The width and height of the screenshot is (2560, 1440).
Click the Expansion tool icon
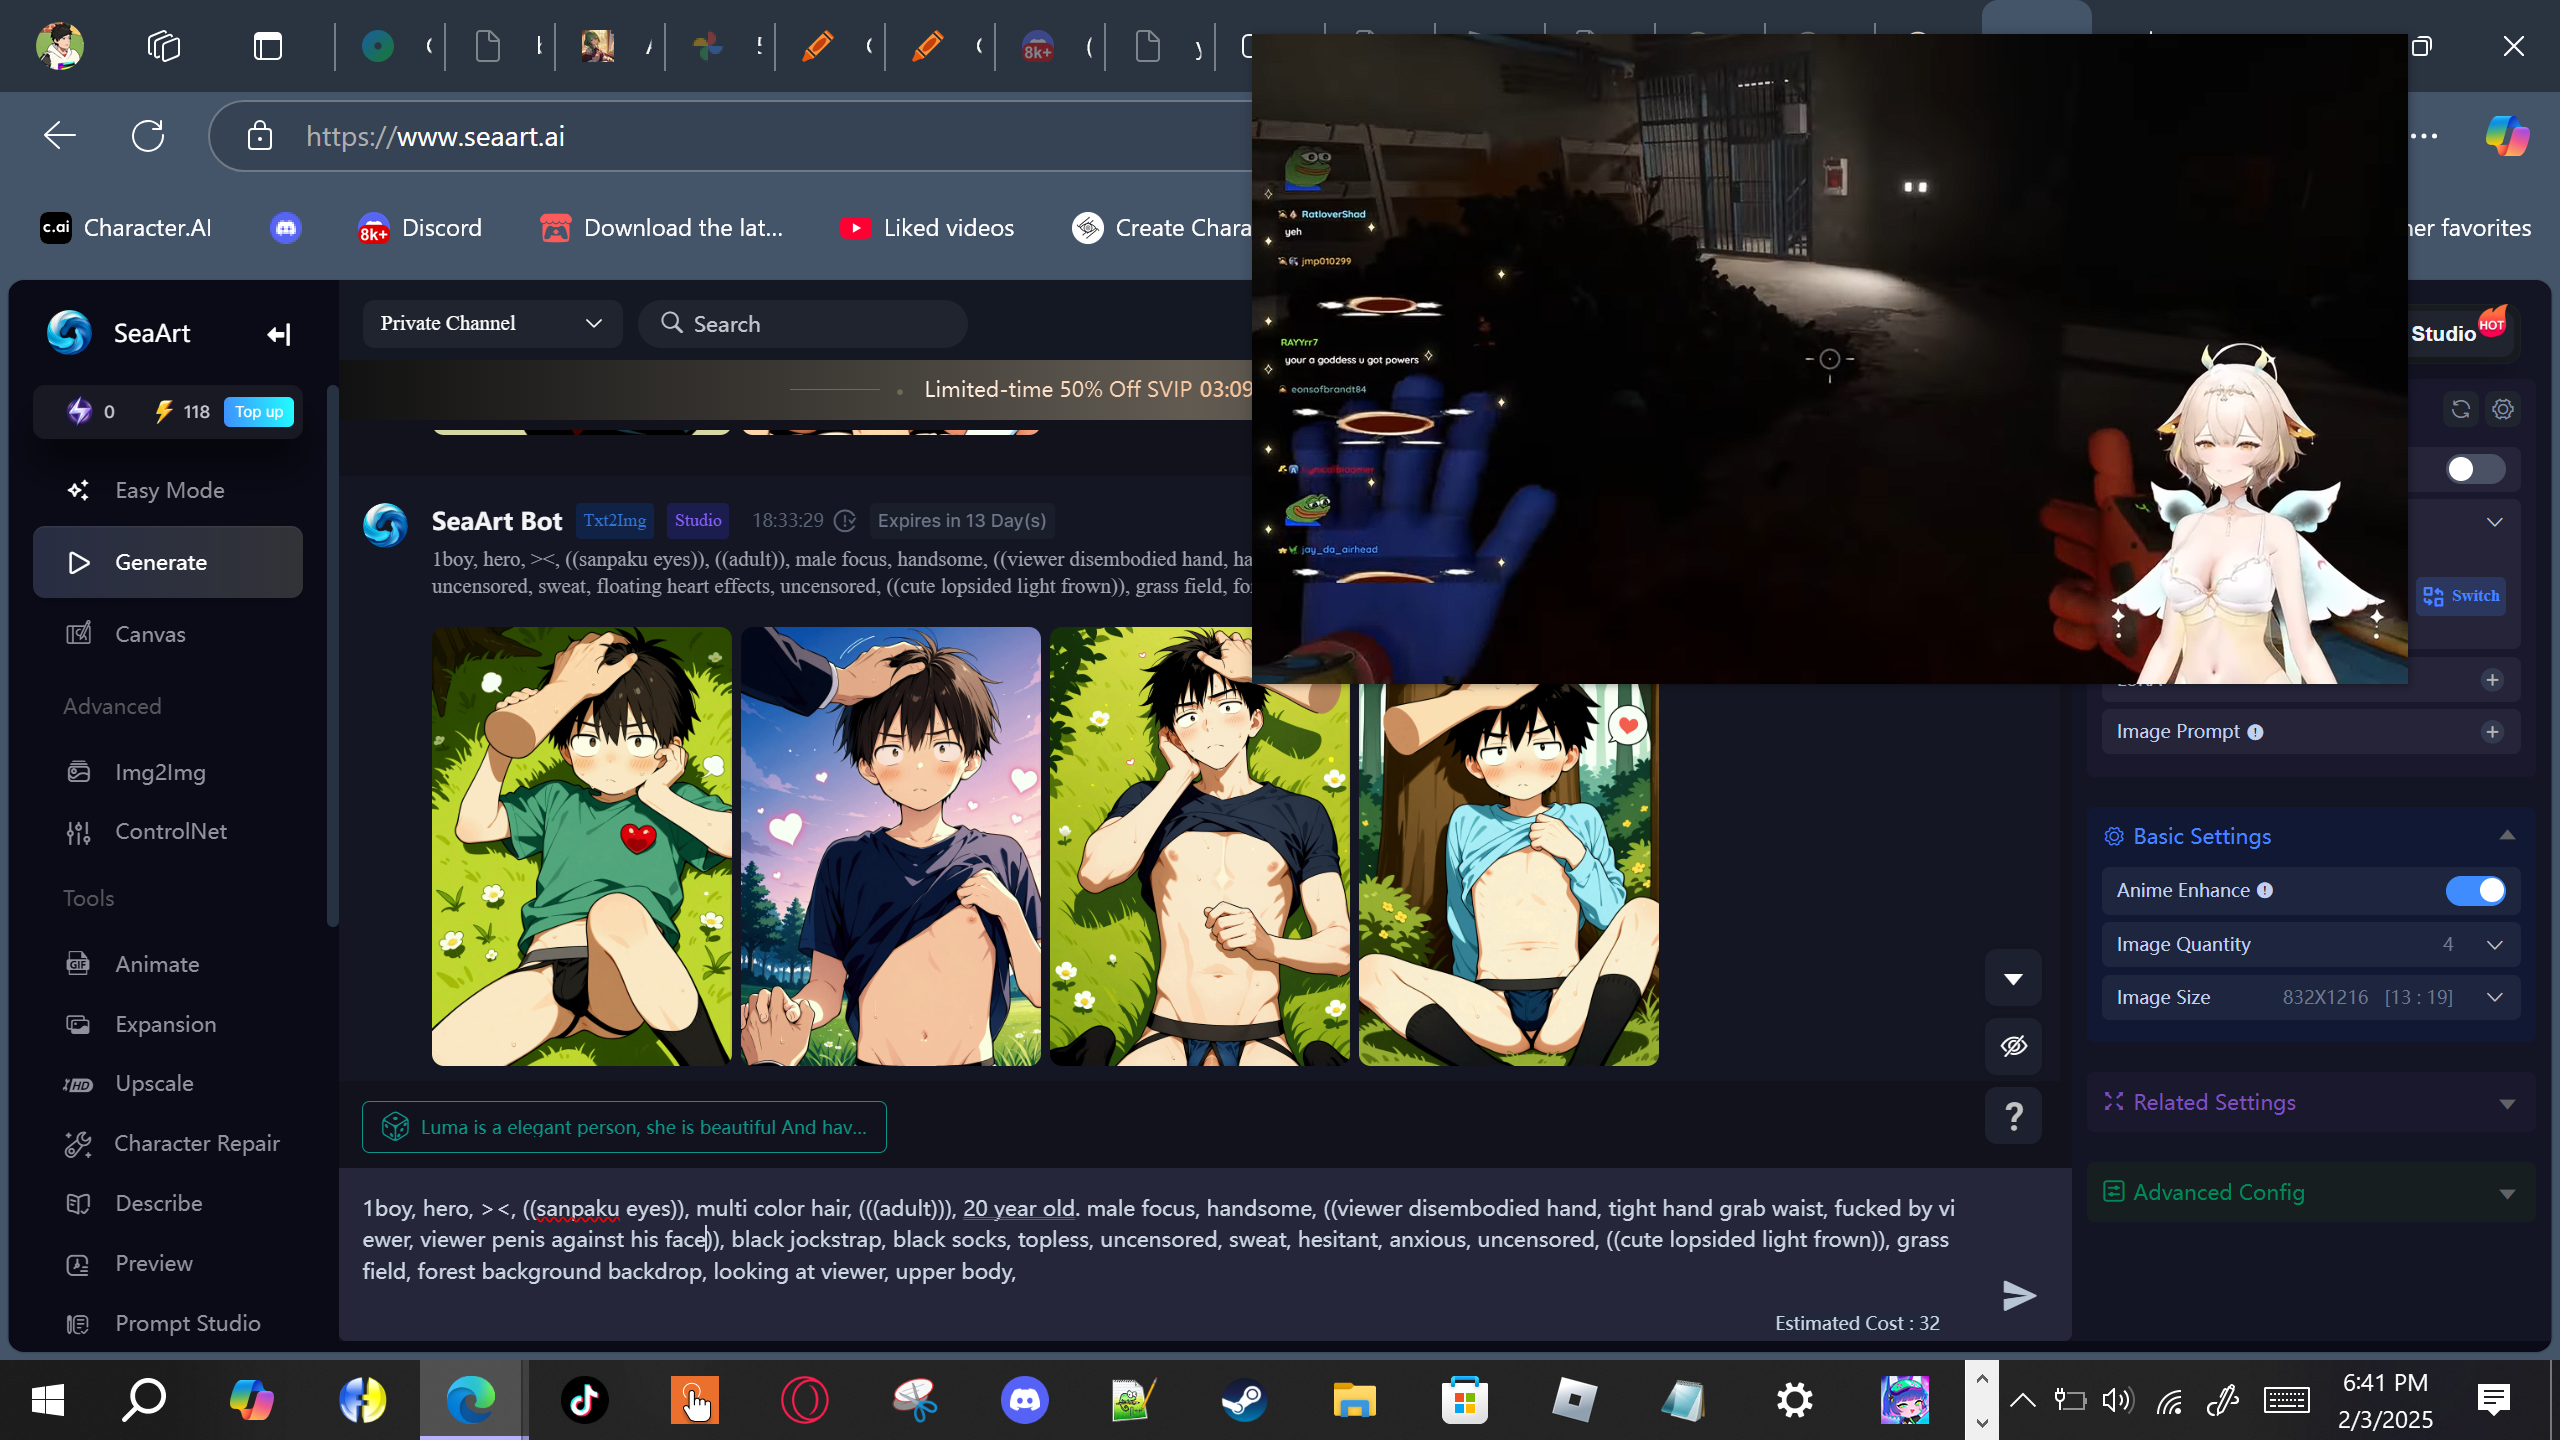click(78, 1024)
